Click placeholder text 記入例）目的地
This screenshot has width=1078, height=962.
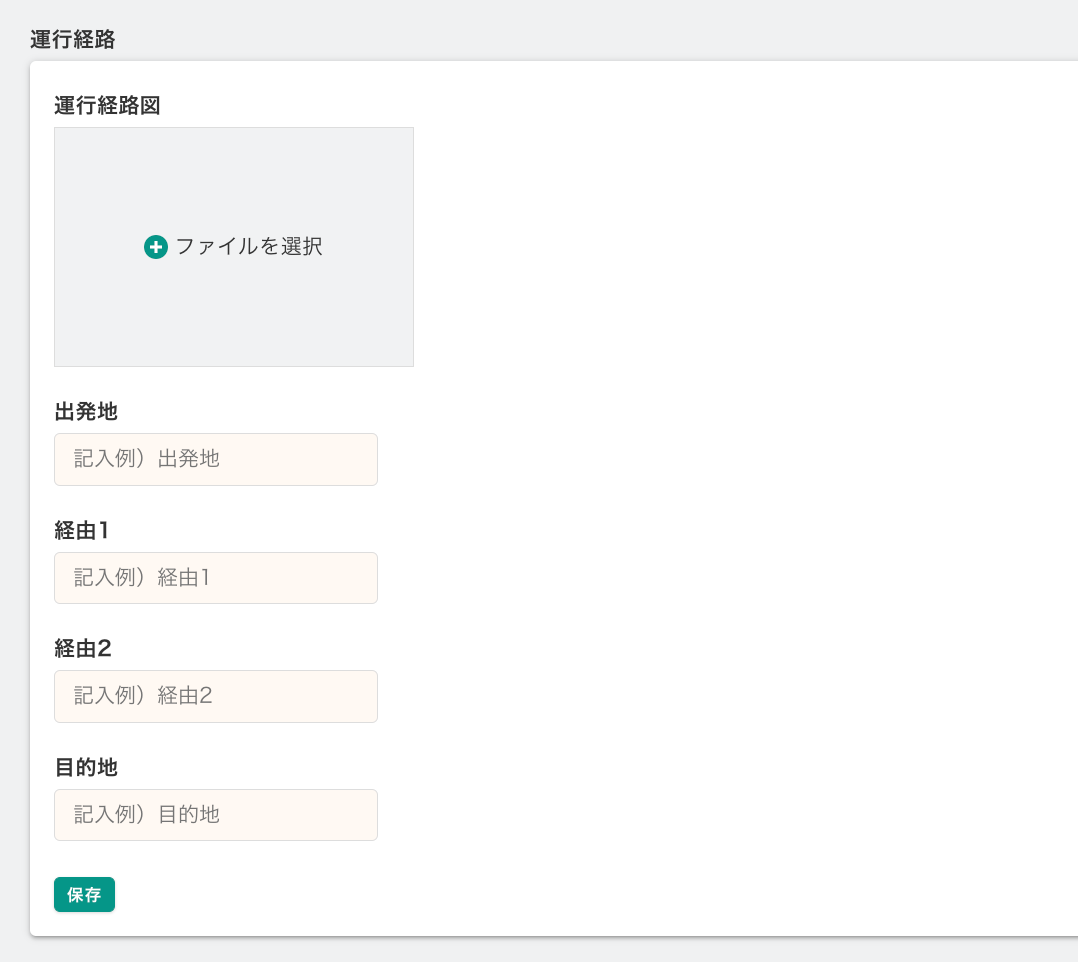pyautogui.click(x=147, y=815)
